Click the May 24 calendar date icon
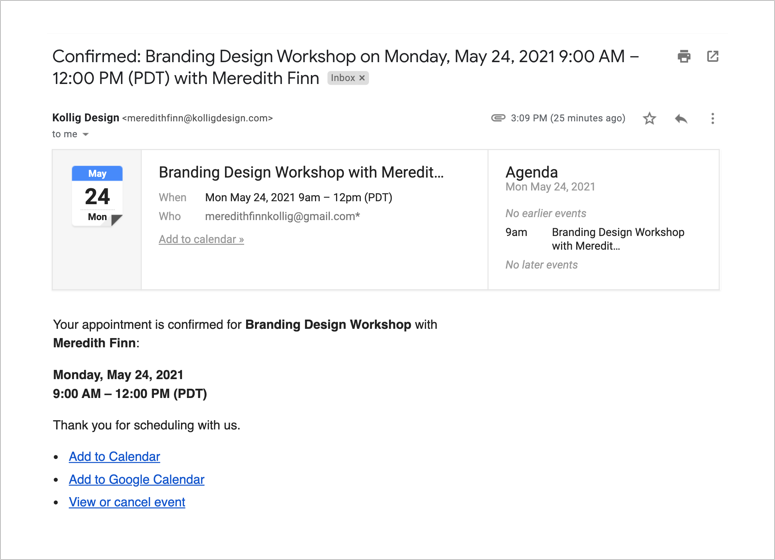This screenshot has width=775, height=560. click(97, 196)
